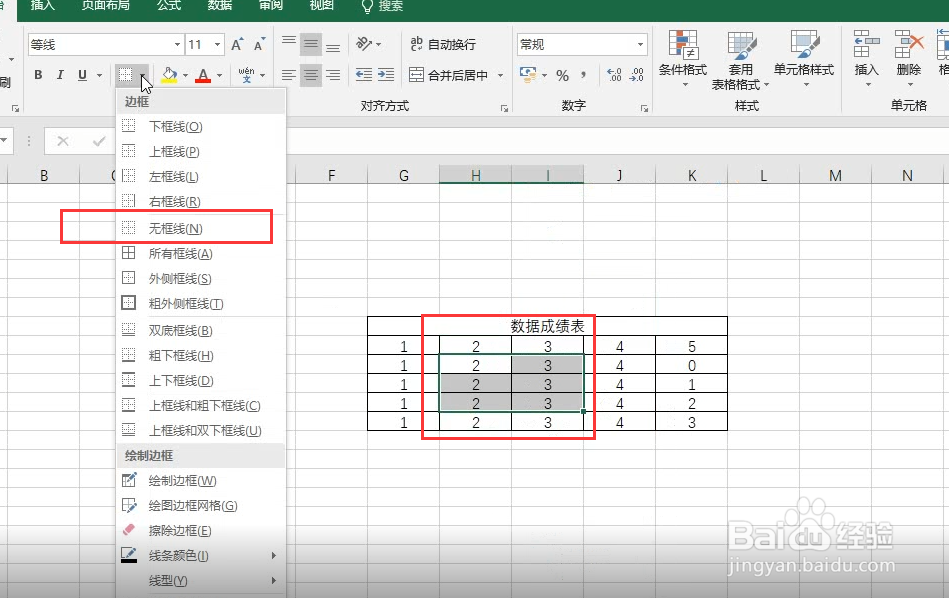Screen dimensions: 949x598
Task: Click the phonetic guide wén icon
Action: (x=246, y=75)
